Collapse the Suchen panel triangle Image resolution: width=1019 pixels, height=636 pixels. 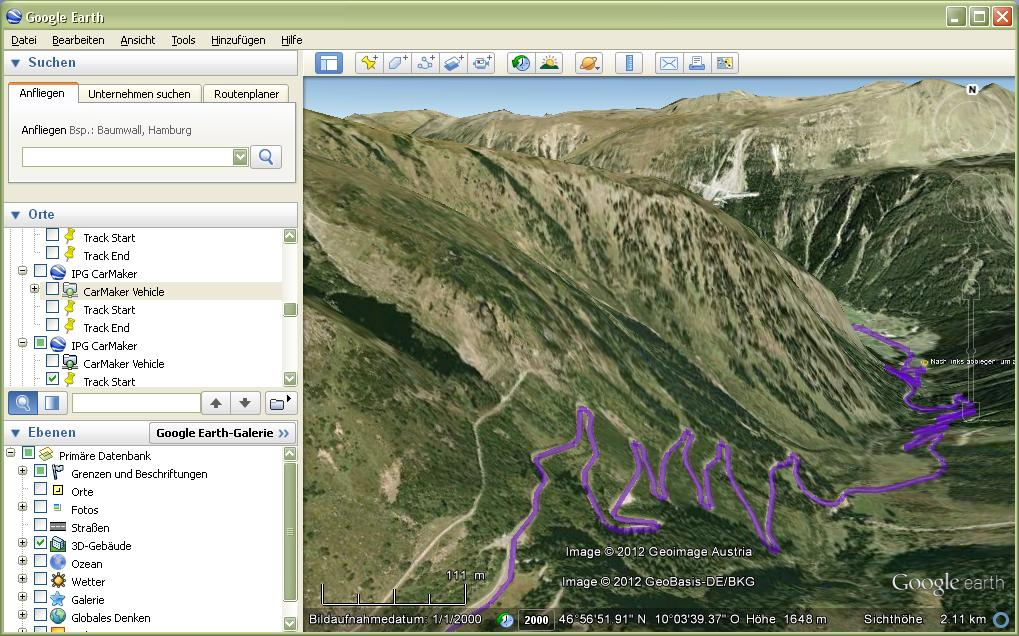tap(16, 63)
